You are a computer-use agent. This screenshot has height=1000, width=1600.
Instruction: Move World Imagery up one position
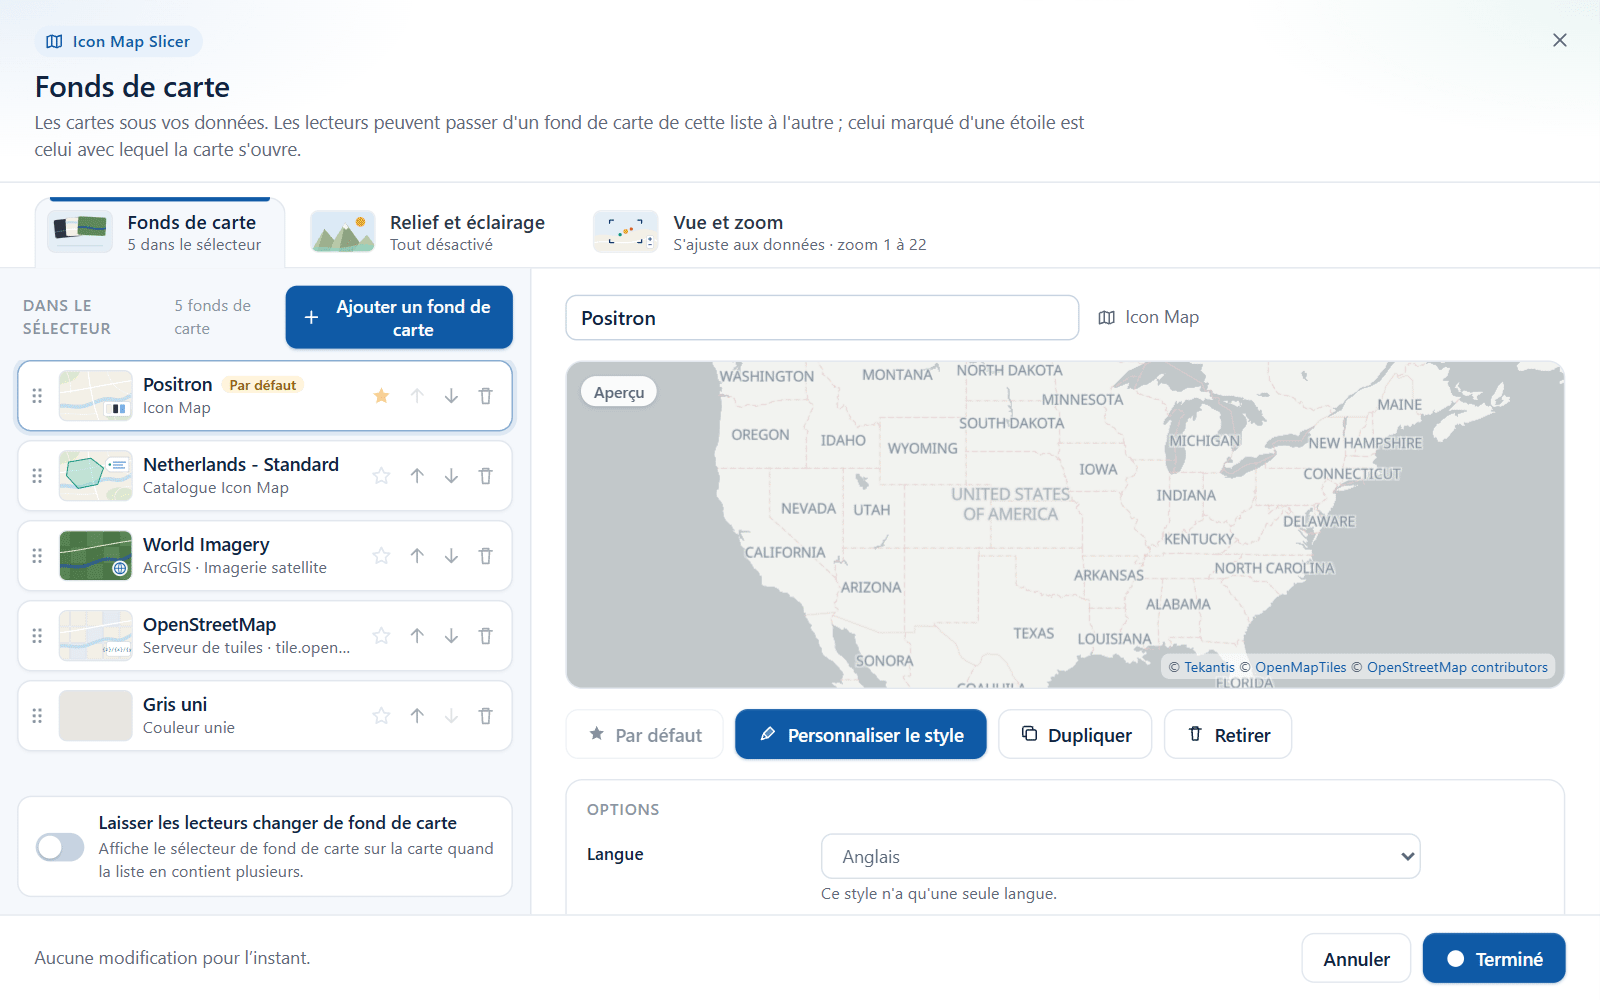pyautogui.click(x=417, y=556)
